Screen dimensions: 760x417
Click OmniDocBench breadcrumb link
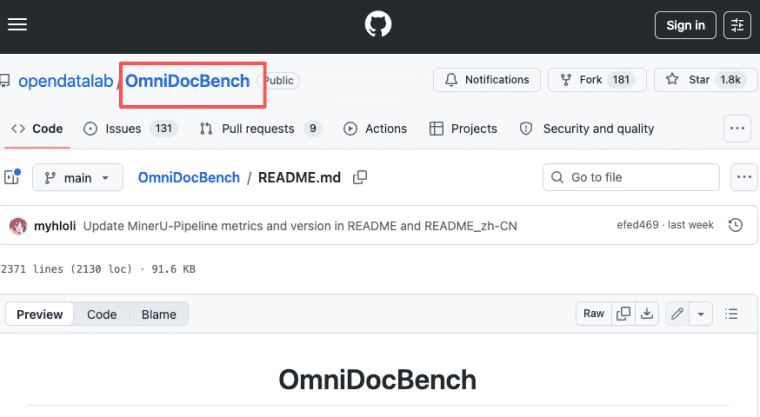[189, 177]
